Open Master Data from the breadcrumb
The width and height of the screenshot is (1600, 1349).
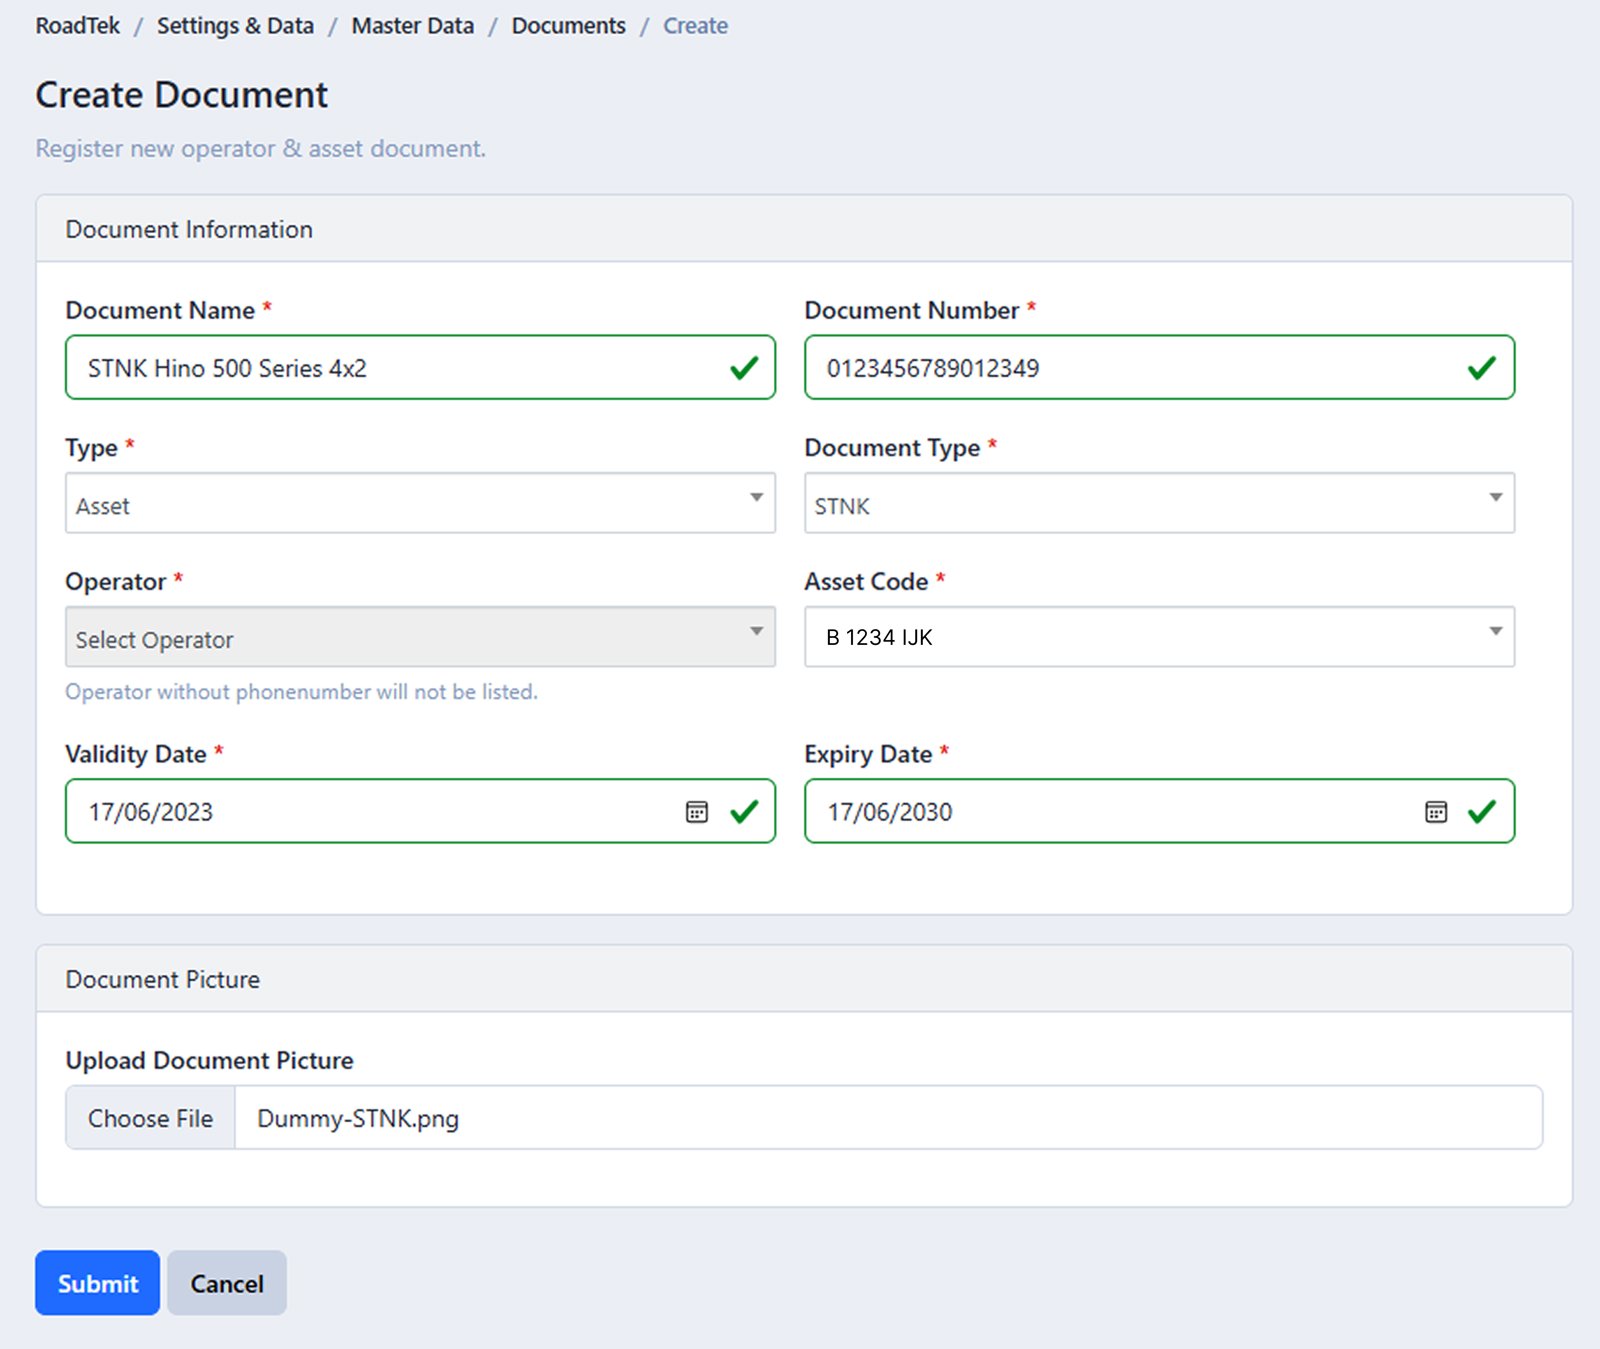click(x=411, y=25)
